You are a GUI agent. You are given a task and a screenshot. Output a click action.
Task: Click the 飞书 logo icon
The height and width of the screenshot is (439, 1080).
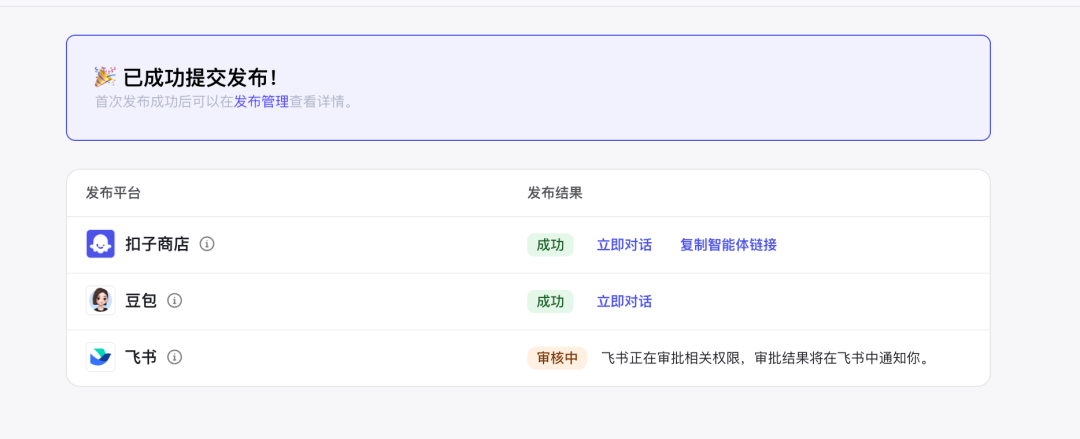pos(101,357)
